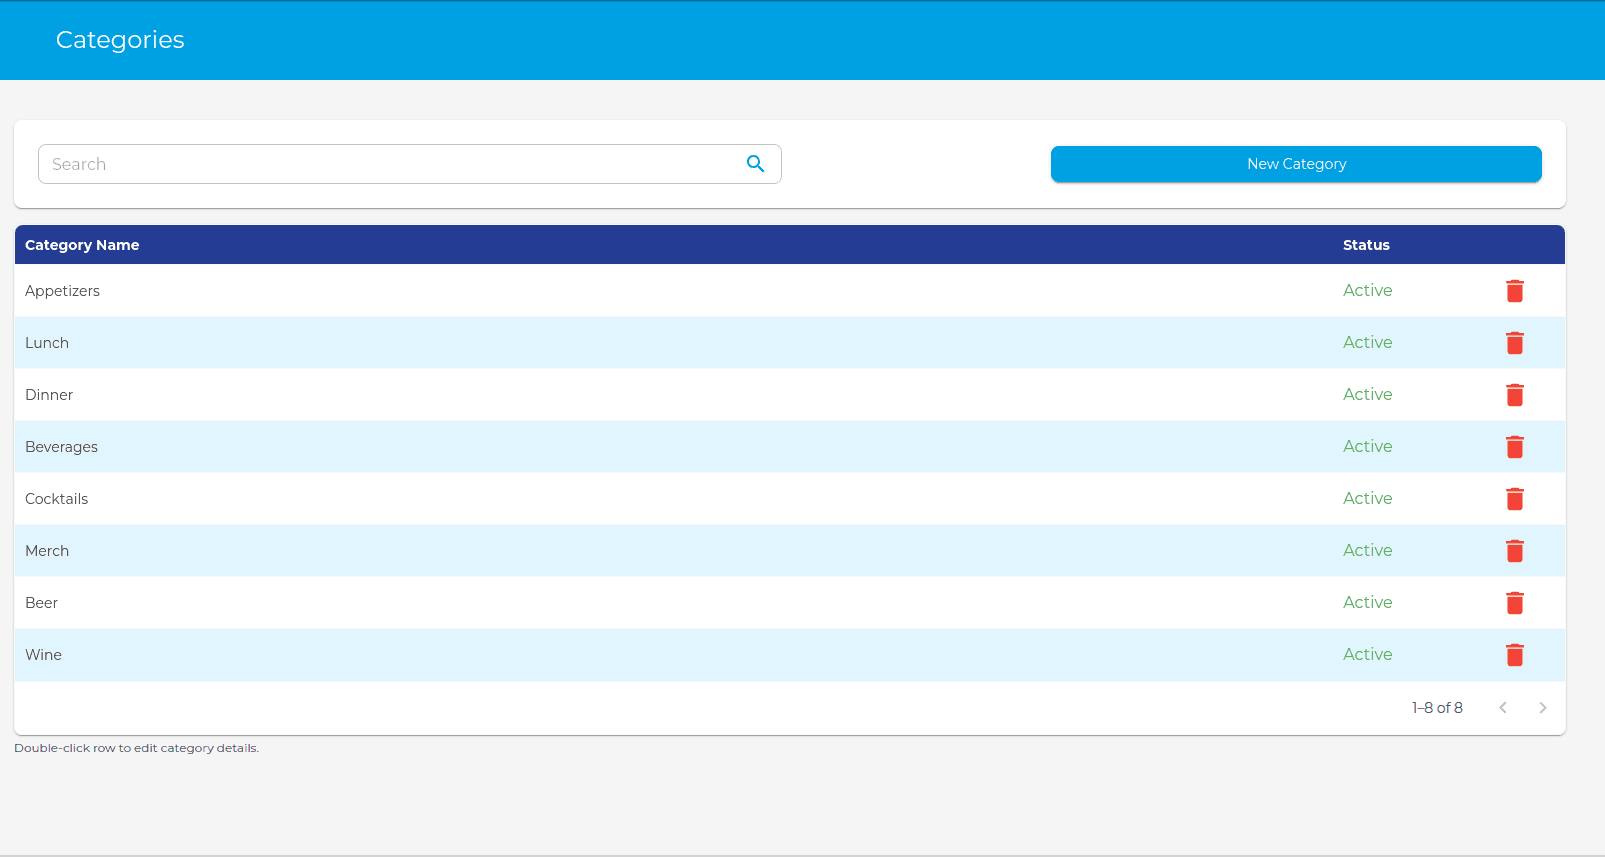The width and height of the screenshot is (1605, 857).
Task: Click trash icon for Dinner
Action: tap(1514, 395)
